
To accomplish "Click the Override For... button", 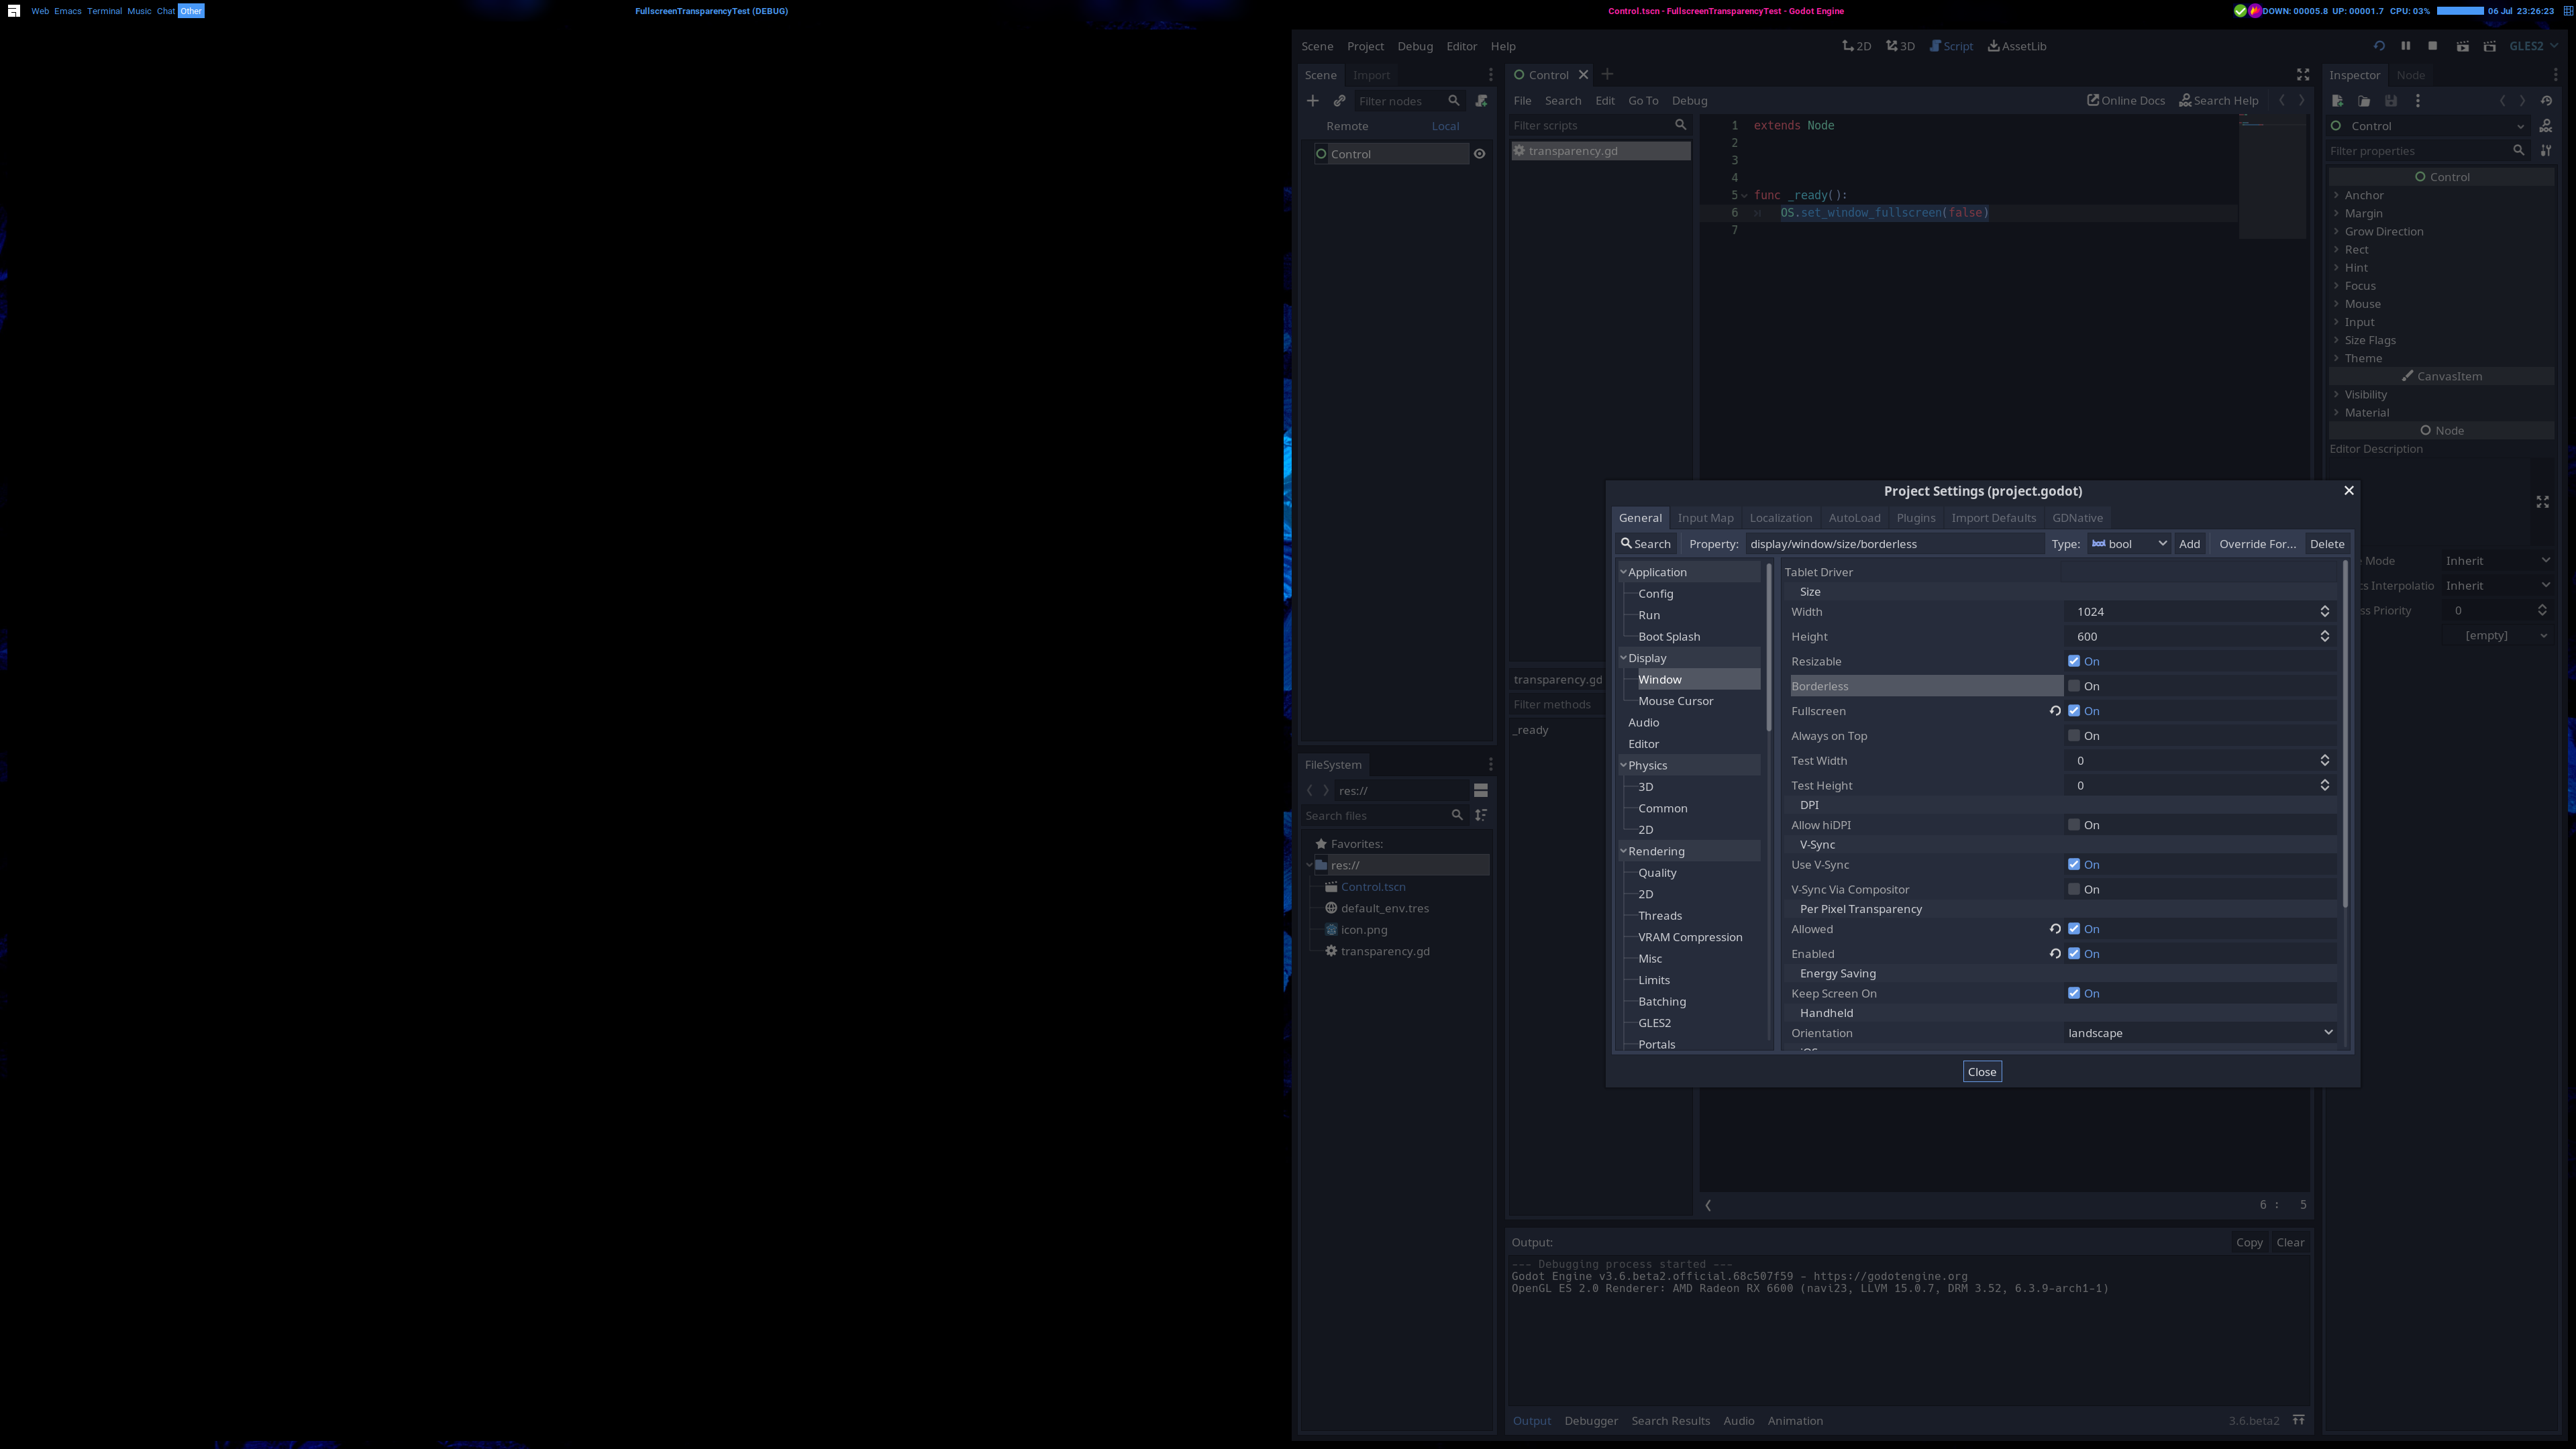I will click(2257, 543).
